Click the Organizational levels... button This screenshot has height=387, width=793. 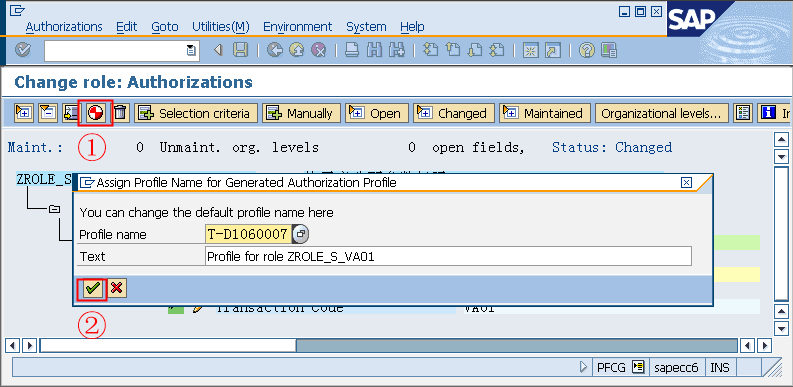[x=662, y=113]
